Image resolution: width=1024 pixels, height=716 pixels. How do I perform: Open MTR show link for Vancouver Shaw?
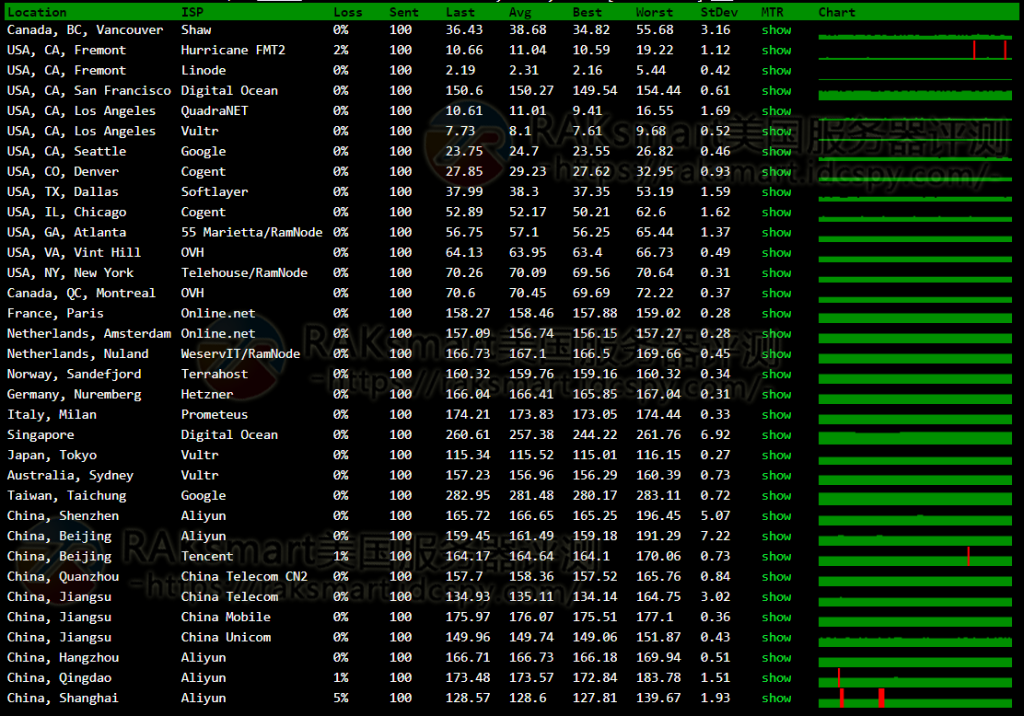click(776, 30)
